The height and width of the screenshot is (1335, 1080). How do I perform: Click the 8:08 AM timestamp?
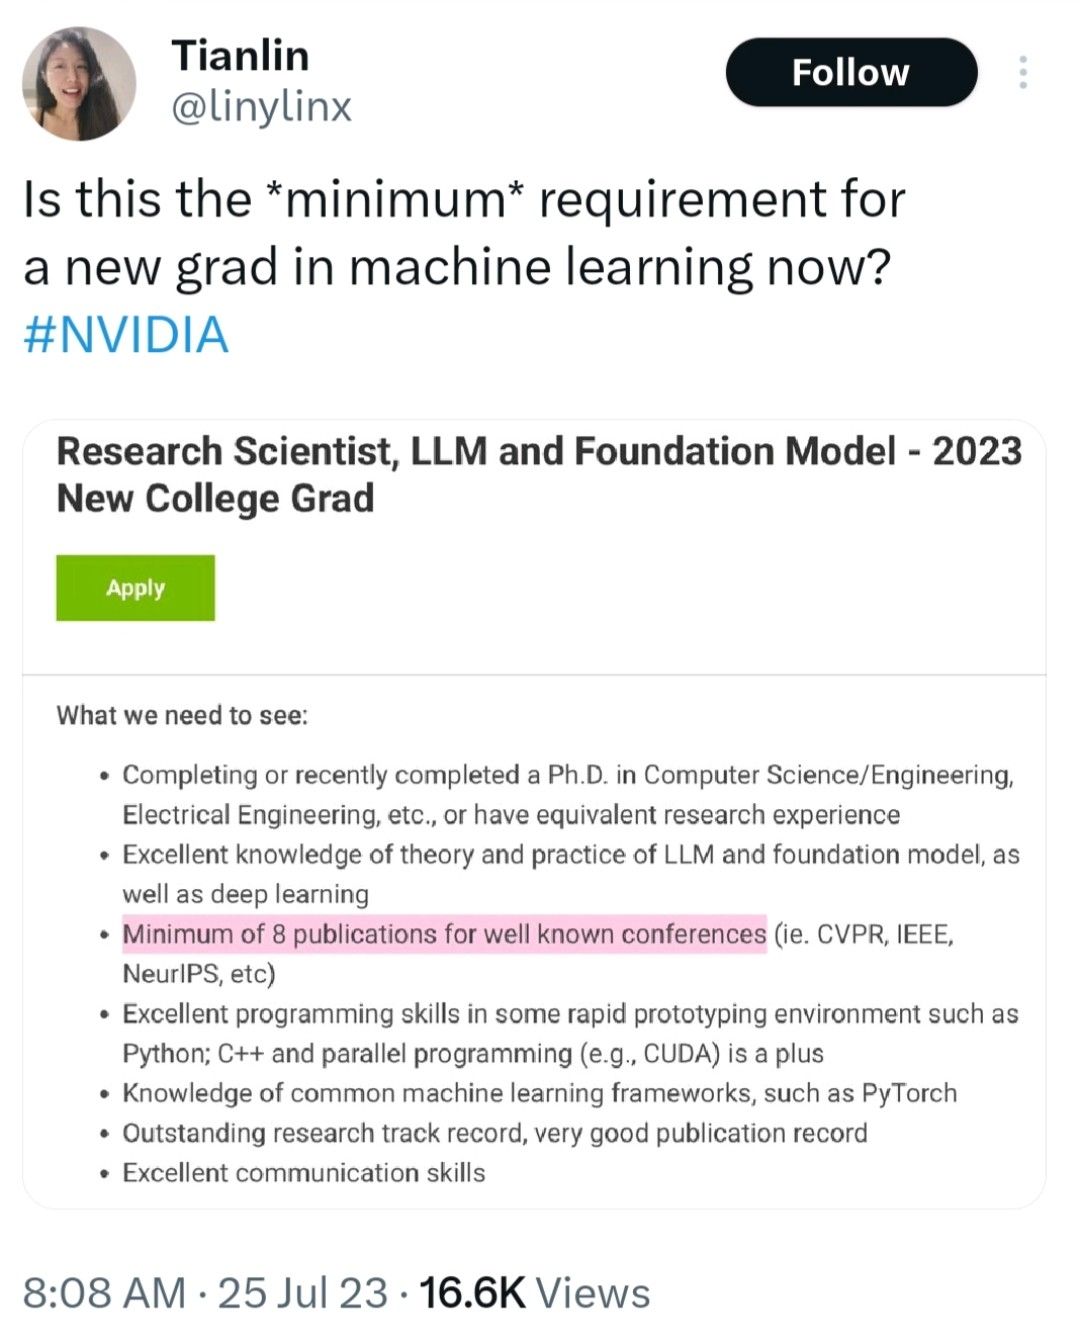click(x=104, y=1292)
